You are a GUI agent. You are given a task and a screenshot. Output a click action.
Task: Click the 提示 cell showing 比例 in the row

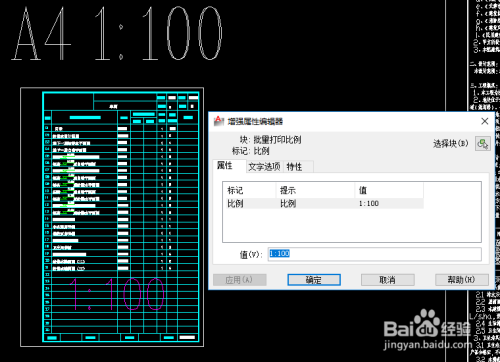(315, 203)
